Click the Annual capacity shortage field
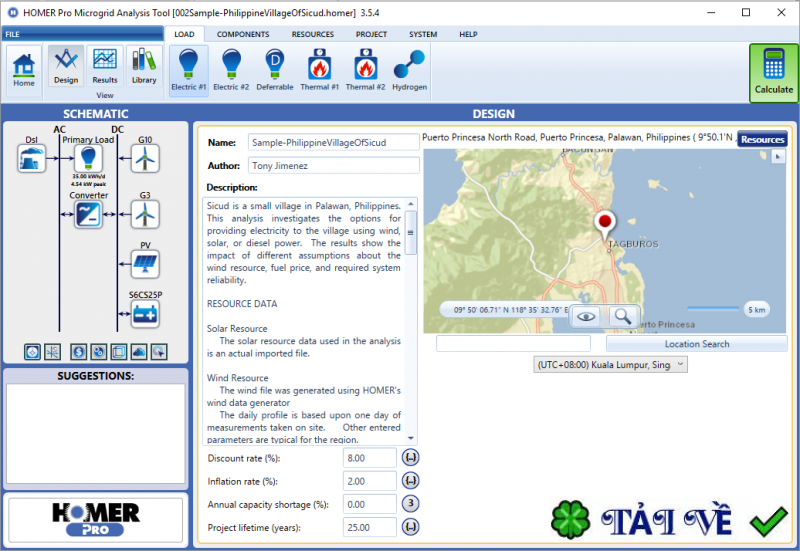This screenshot has width=800, height=551. (369, 504)
